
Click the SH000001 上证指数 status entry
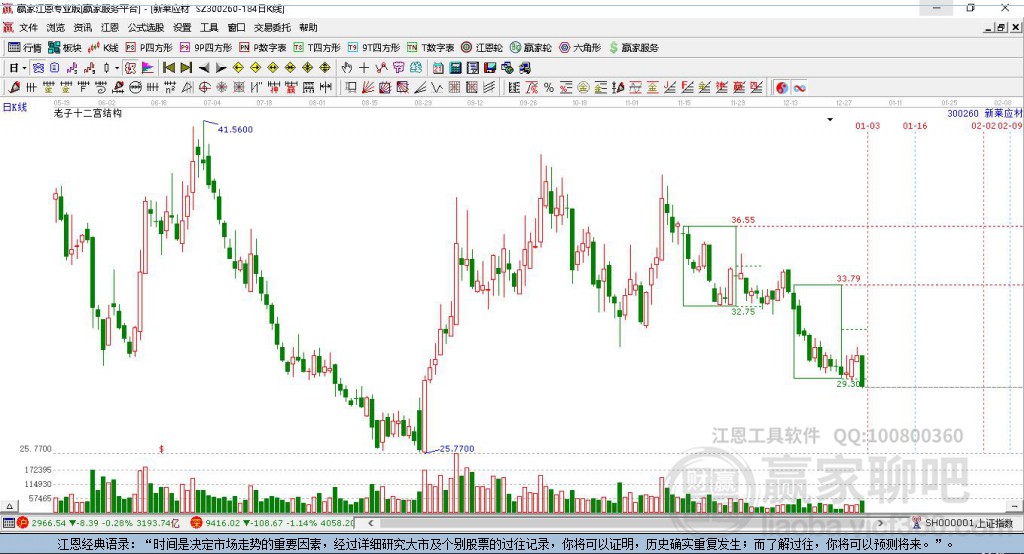pos(969,523)
